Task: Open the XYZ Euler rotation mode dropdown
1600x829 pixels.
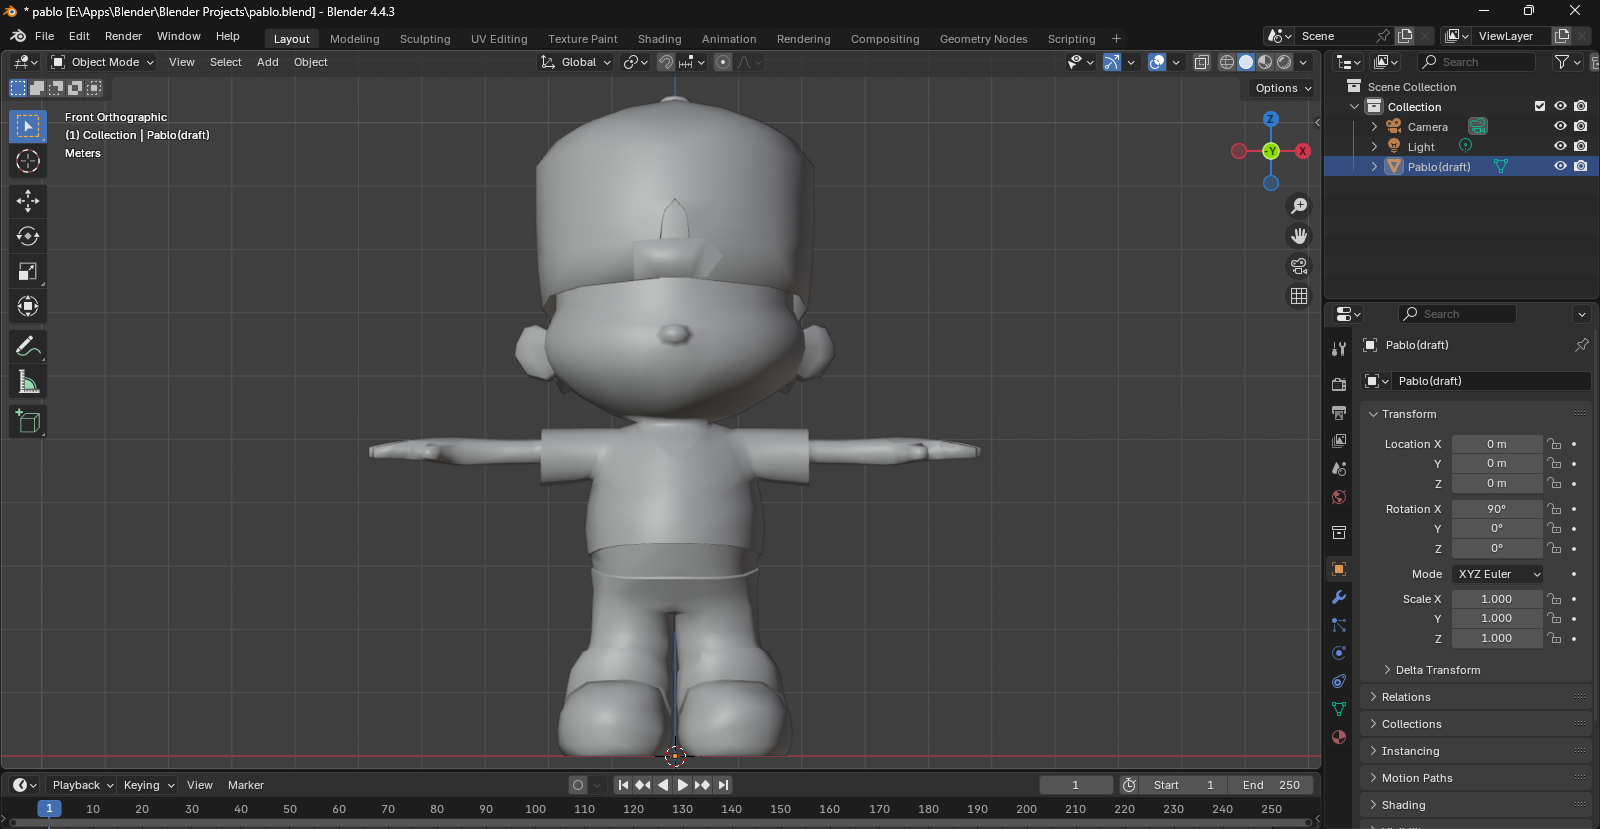Action: click(x=1498, y=574)
